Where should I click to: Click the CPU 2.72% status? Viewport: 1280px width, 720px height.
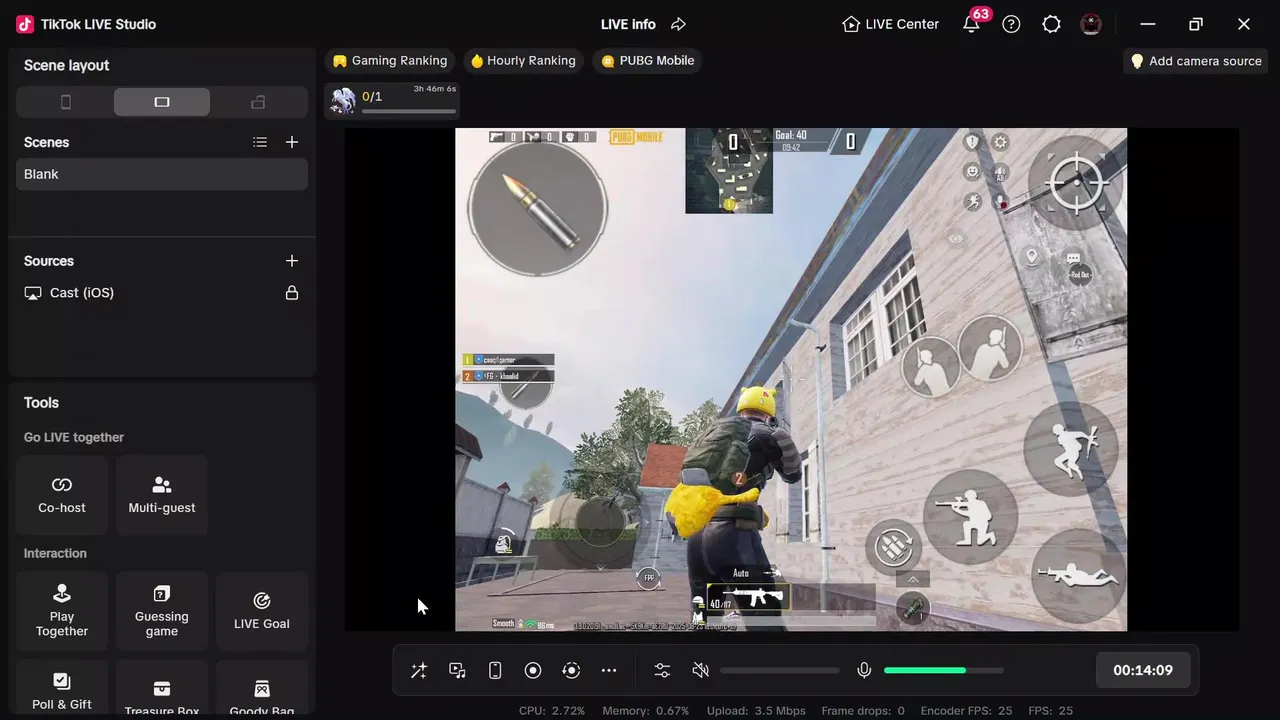(x=552, y=711)
